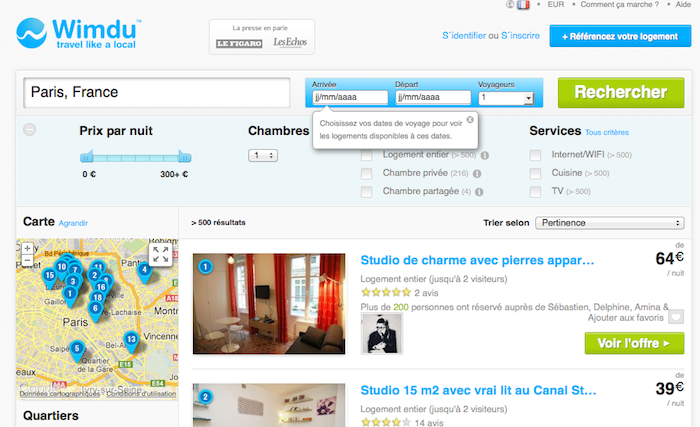Image resolution: width=700 pixels, height=427 pixels.
Task: Open the Trier selon Pertinence dropdown
Action: click(x=610, y=223)
